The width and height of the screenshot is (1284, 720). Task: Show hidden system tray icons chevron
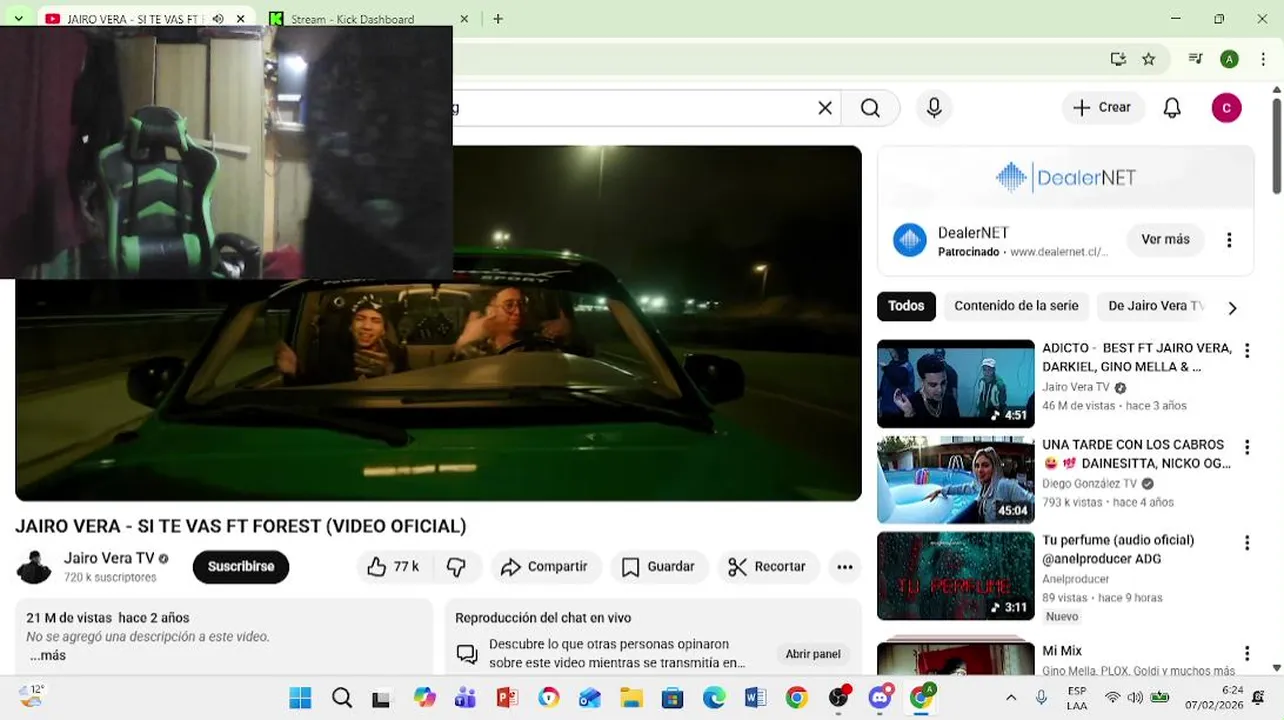(x=1011, y=698)
